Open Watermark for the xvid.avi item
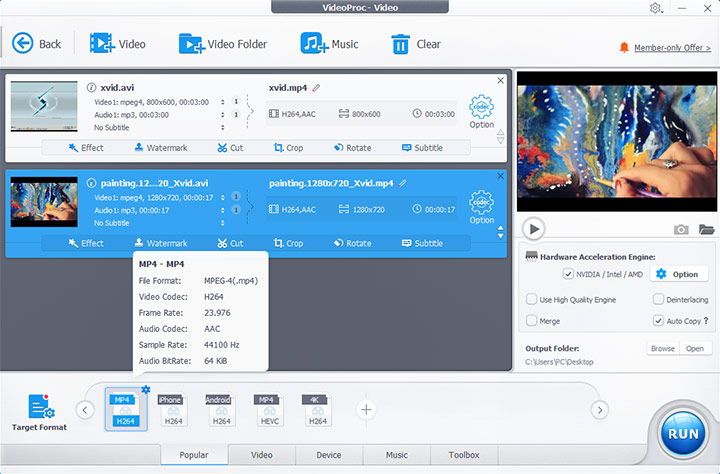Viewport: 720px width, 474px height. (161, 148)
